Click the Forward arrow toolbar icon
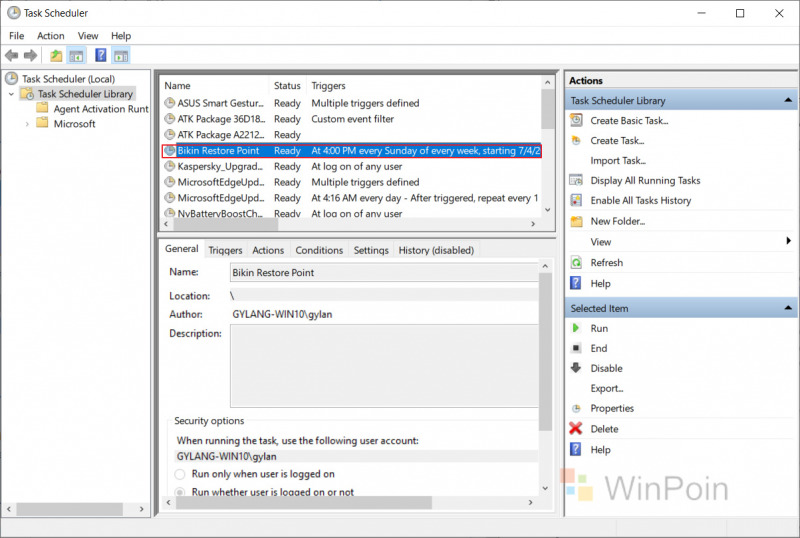 coord(31,55)
